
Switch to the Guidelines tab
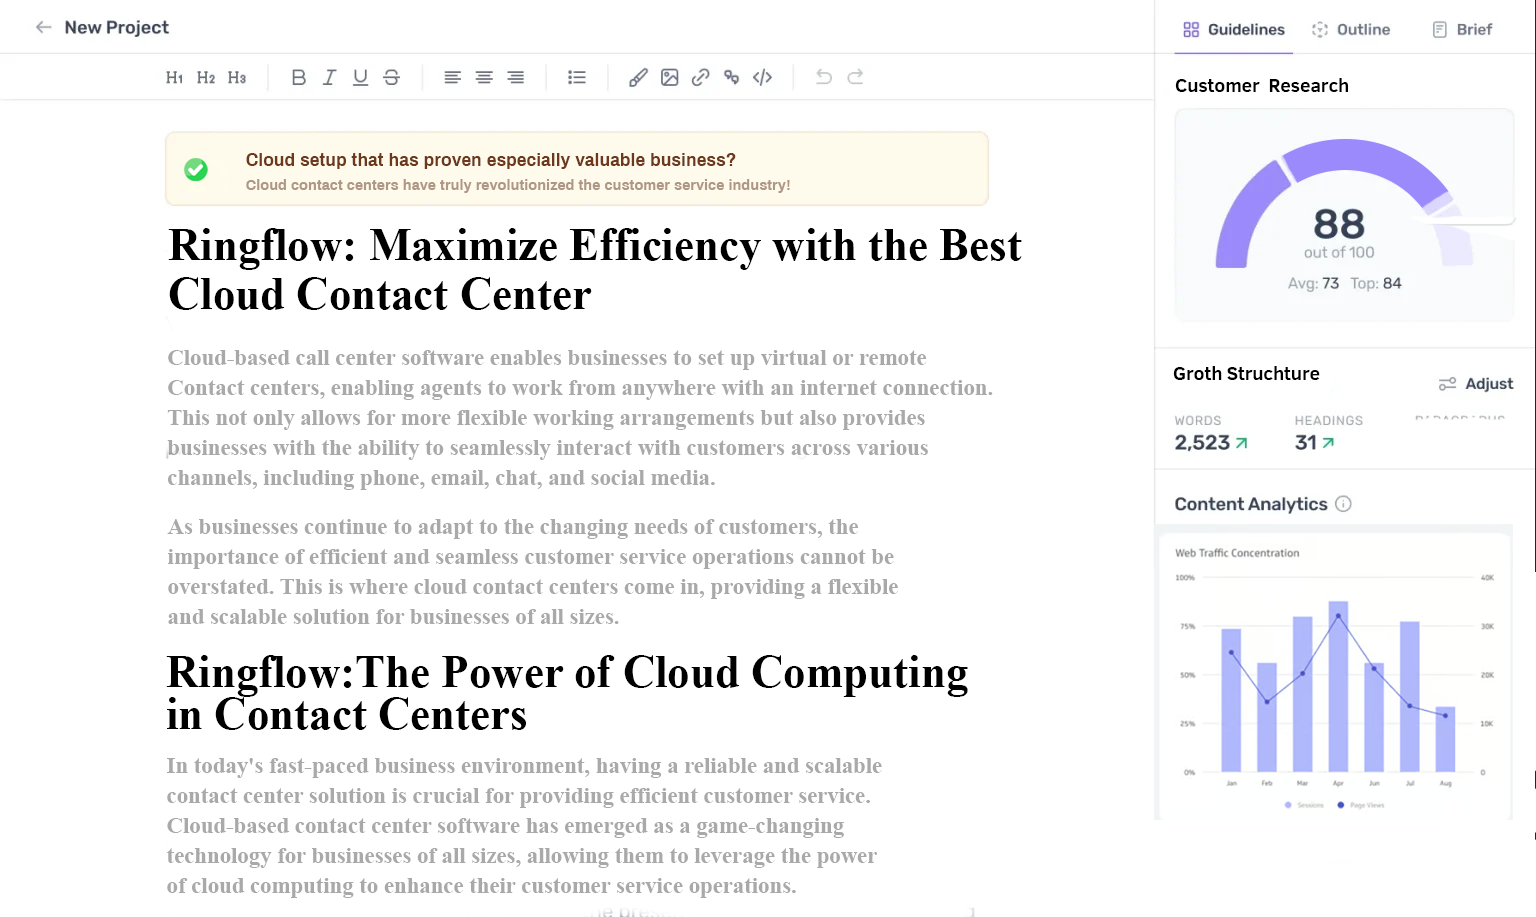(x=1234, y=29)
